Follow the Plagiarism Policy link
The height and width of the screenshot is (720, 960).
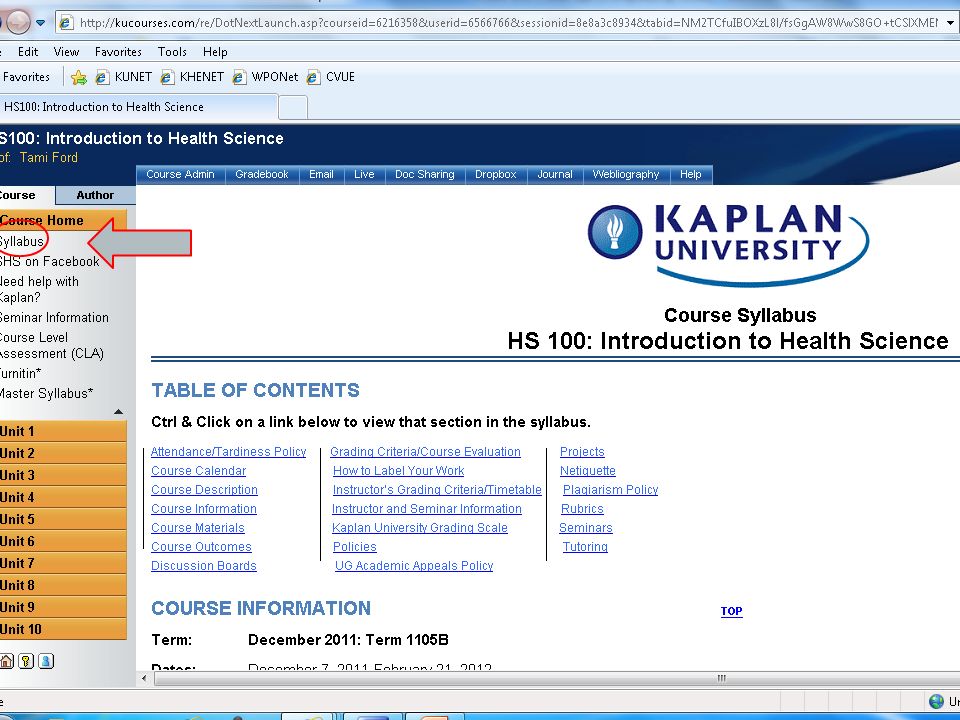coord(610,490)
